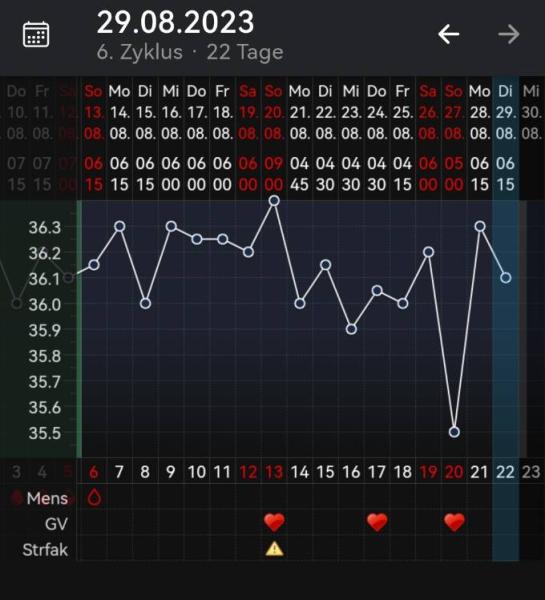Select the GV row label
Screen dimensions: 545x600
pyautogui.click(x=56, y=524)
